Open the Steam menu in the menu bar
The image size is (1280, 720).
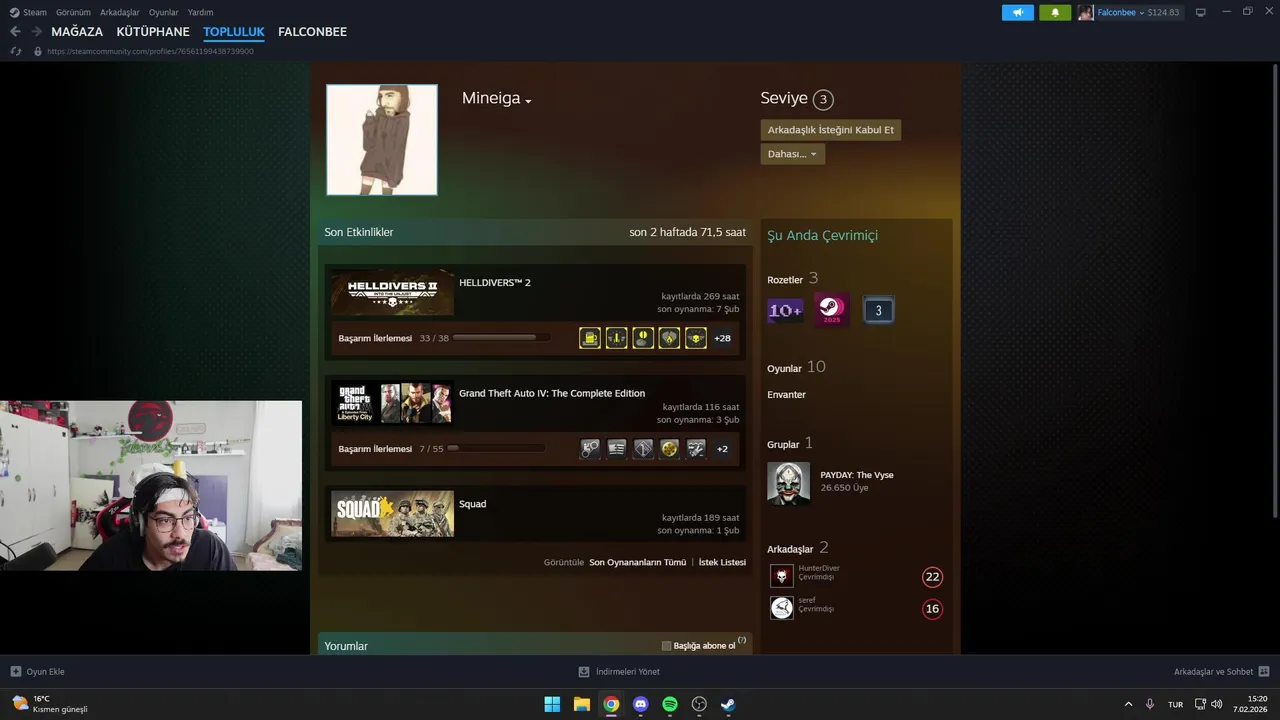point(28,12)
